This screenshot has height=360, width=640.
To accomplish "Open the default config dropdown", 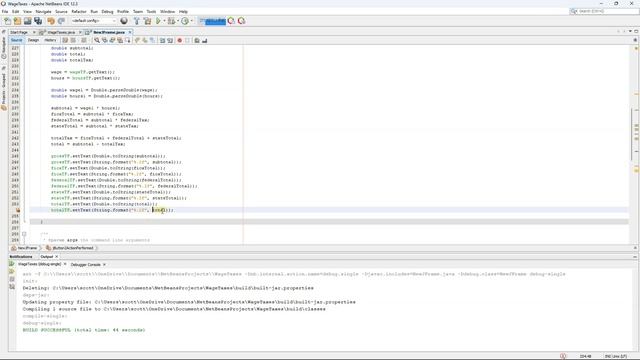I will click(x=94, y=21).
